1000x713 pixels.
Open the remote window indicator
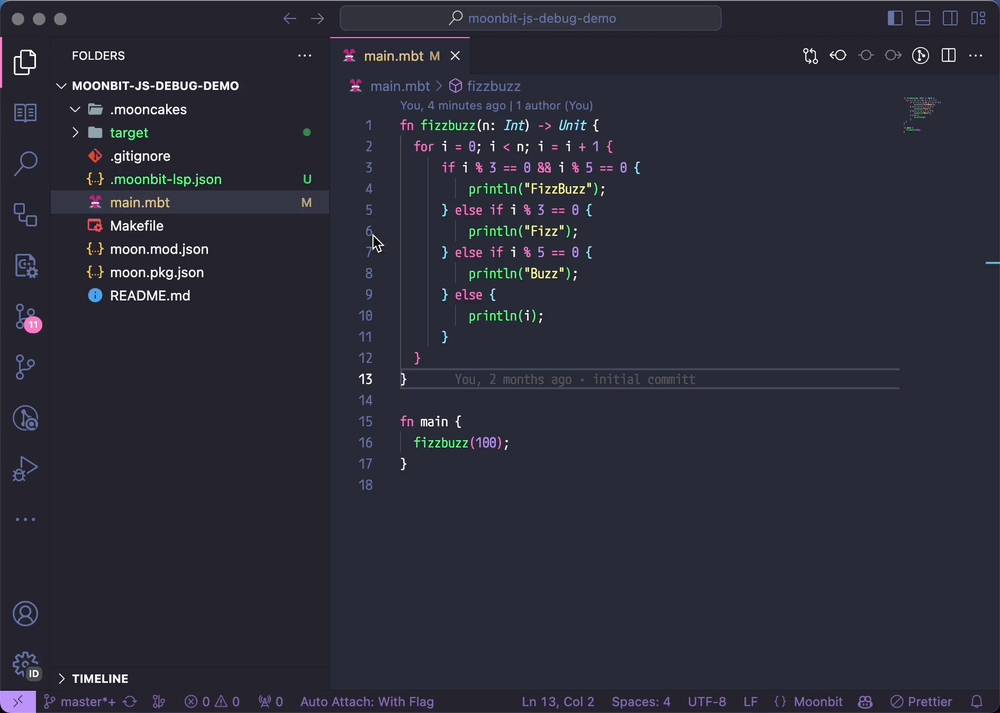[x=18, y=702]
